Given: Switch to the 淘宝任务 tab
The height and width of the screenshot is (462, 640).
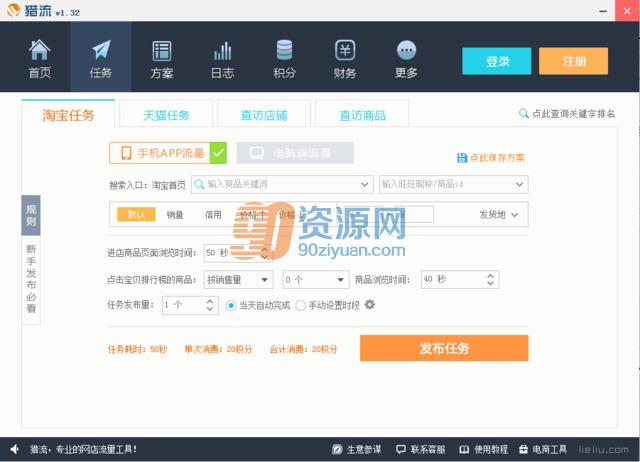Looking at the screenshot, I should tap(68, 115).
